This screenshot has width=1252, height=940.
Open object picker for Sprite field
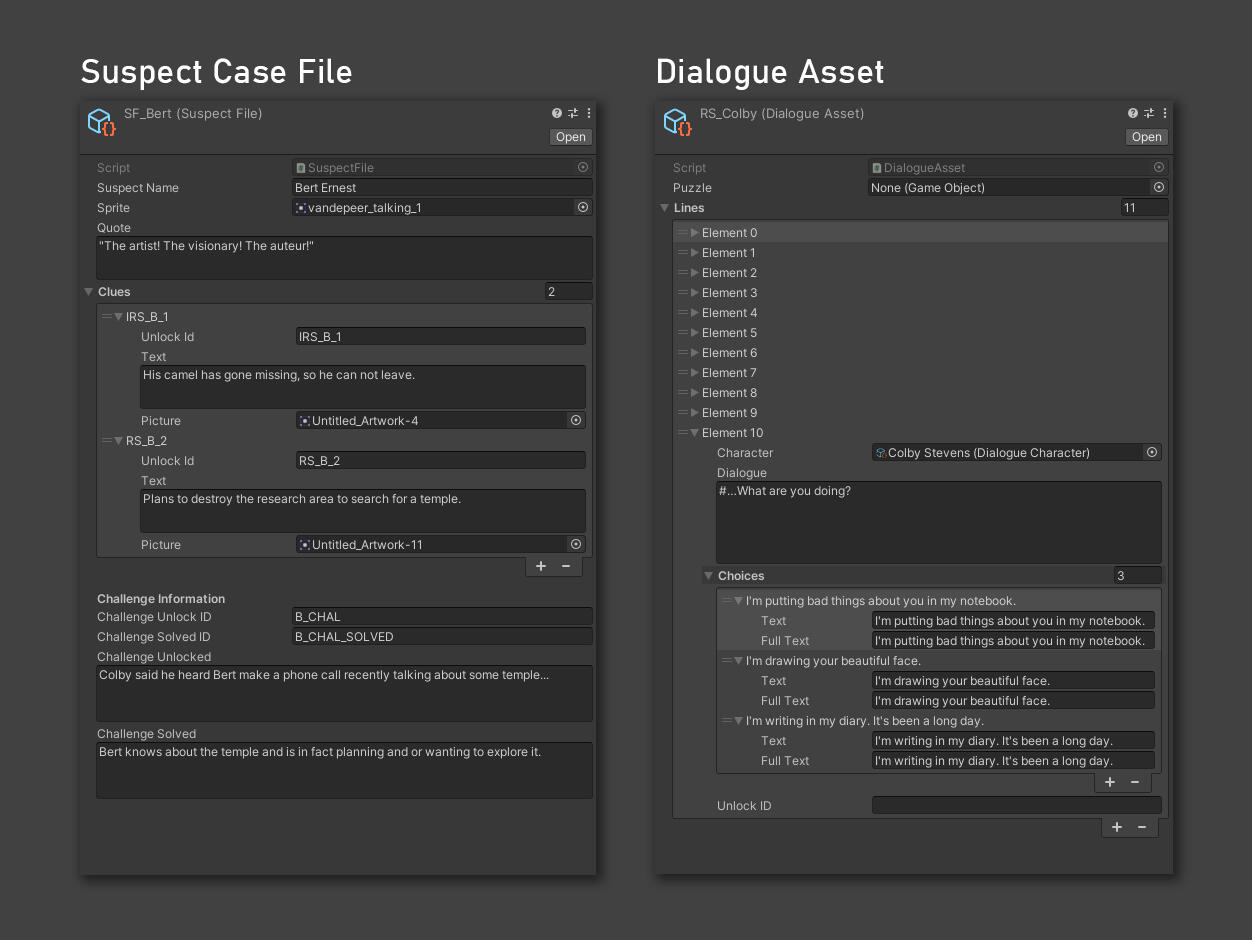click(583, 208)
